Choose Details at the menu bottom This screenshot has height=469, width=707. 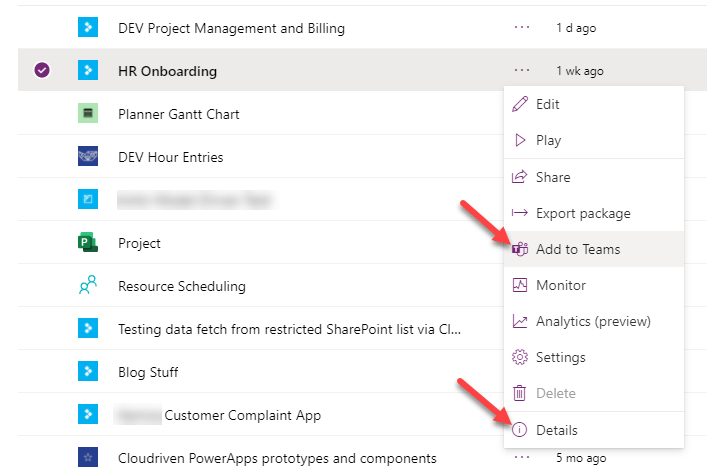click(556, 430)
